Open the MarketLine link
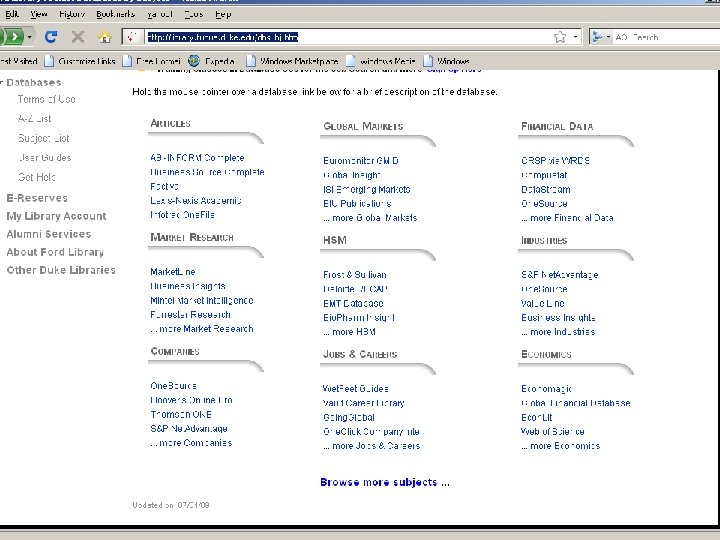 [x=173, y=271]
